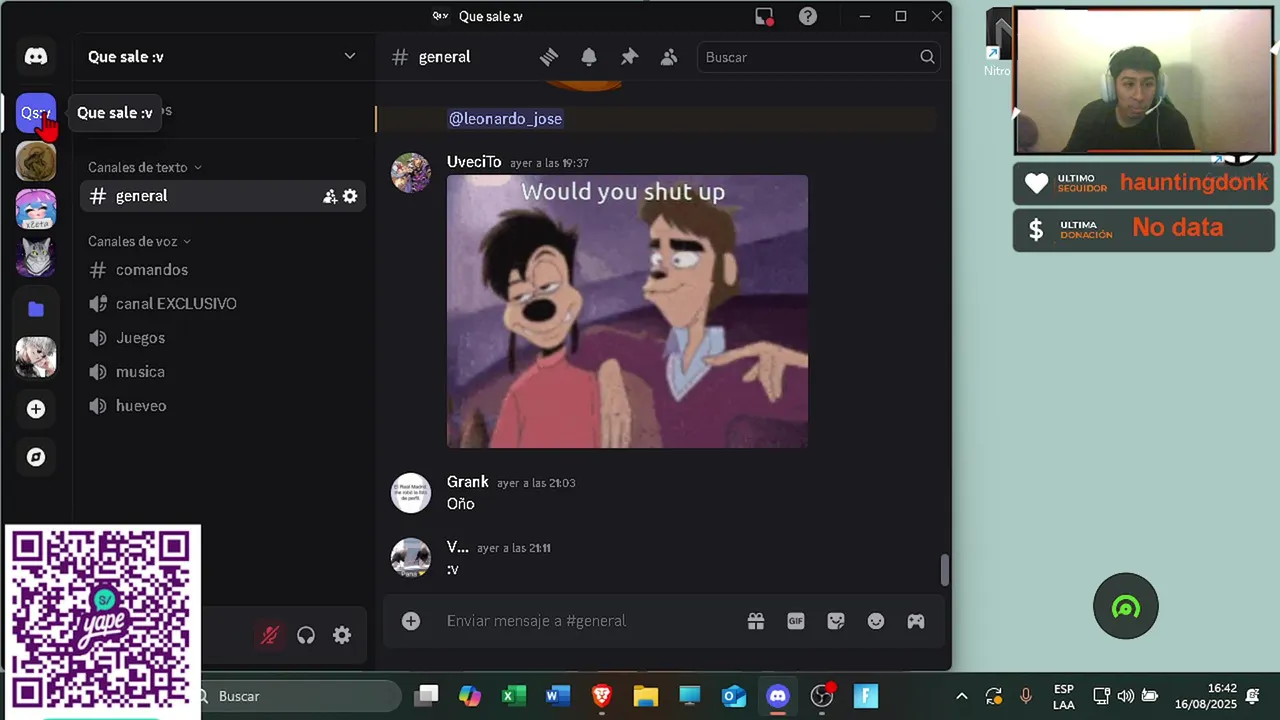
Task: Create invite for the general channel
Action: pyautogui.click(x=330, y=197)
